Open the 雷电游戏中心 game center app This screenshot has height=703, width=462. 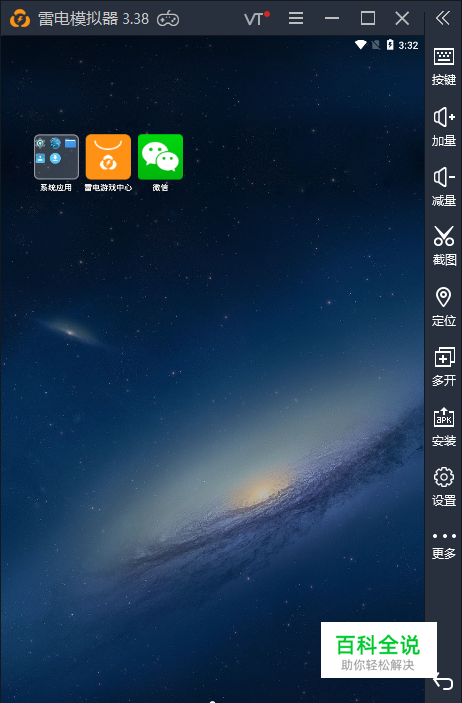pos(108,157)
